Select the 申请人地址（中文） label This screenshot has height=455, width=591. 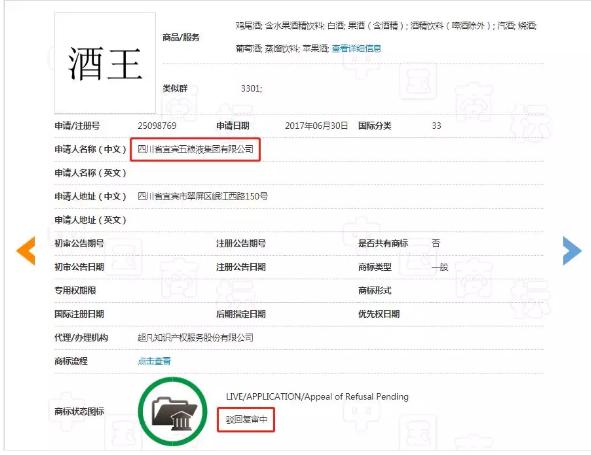pos(90,196)
